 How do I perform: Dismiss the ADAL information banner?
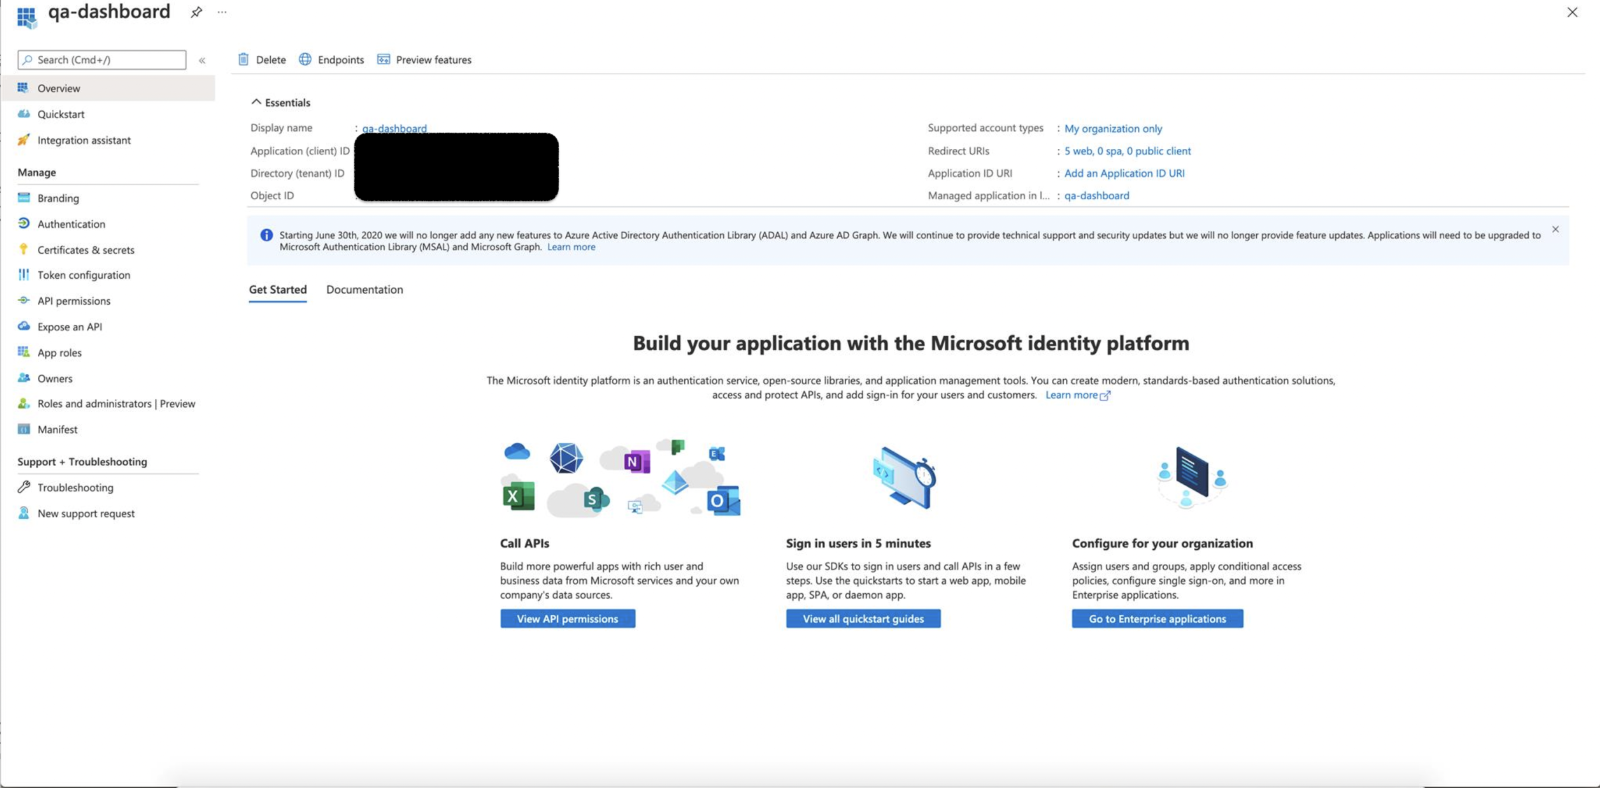click(x=1555, y=229)
